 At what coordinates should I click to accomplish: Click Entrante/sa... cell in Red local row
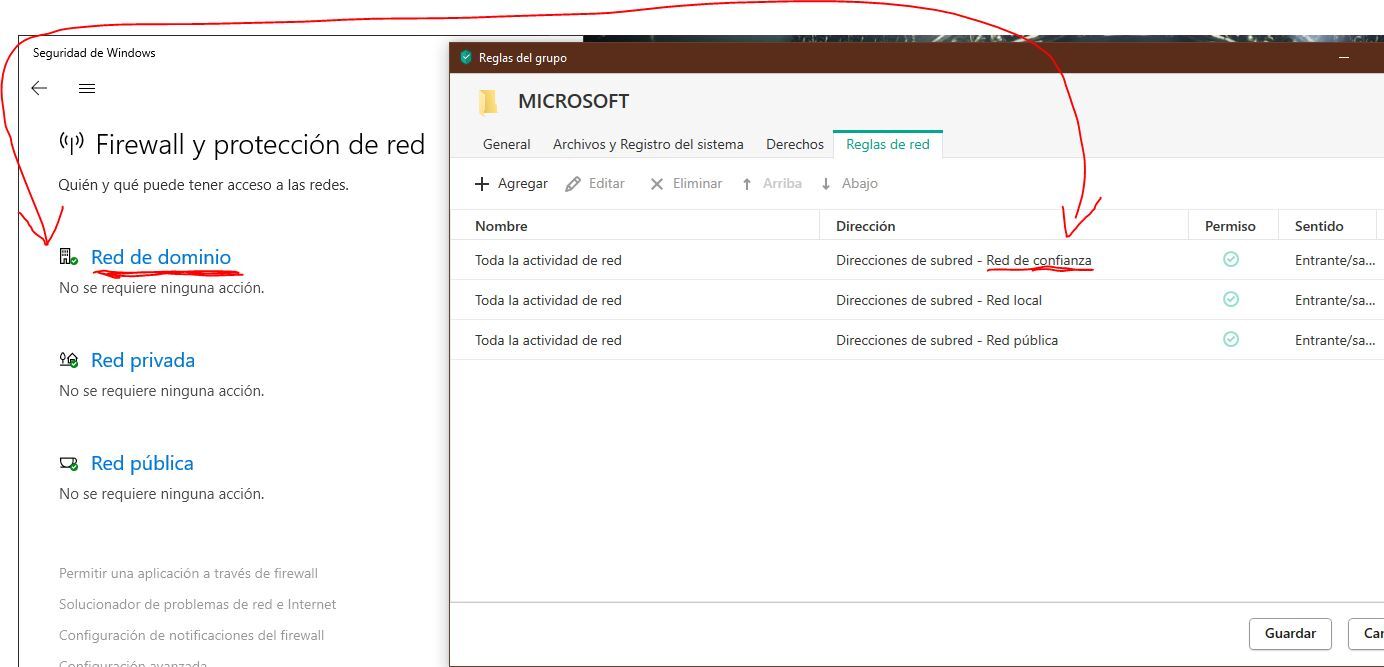pyautogui.click(x=1335, y=300)
